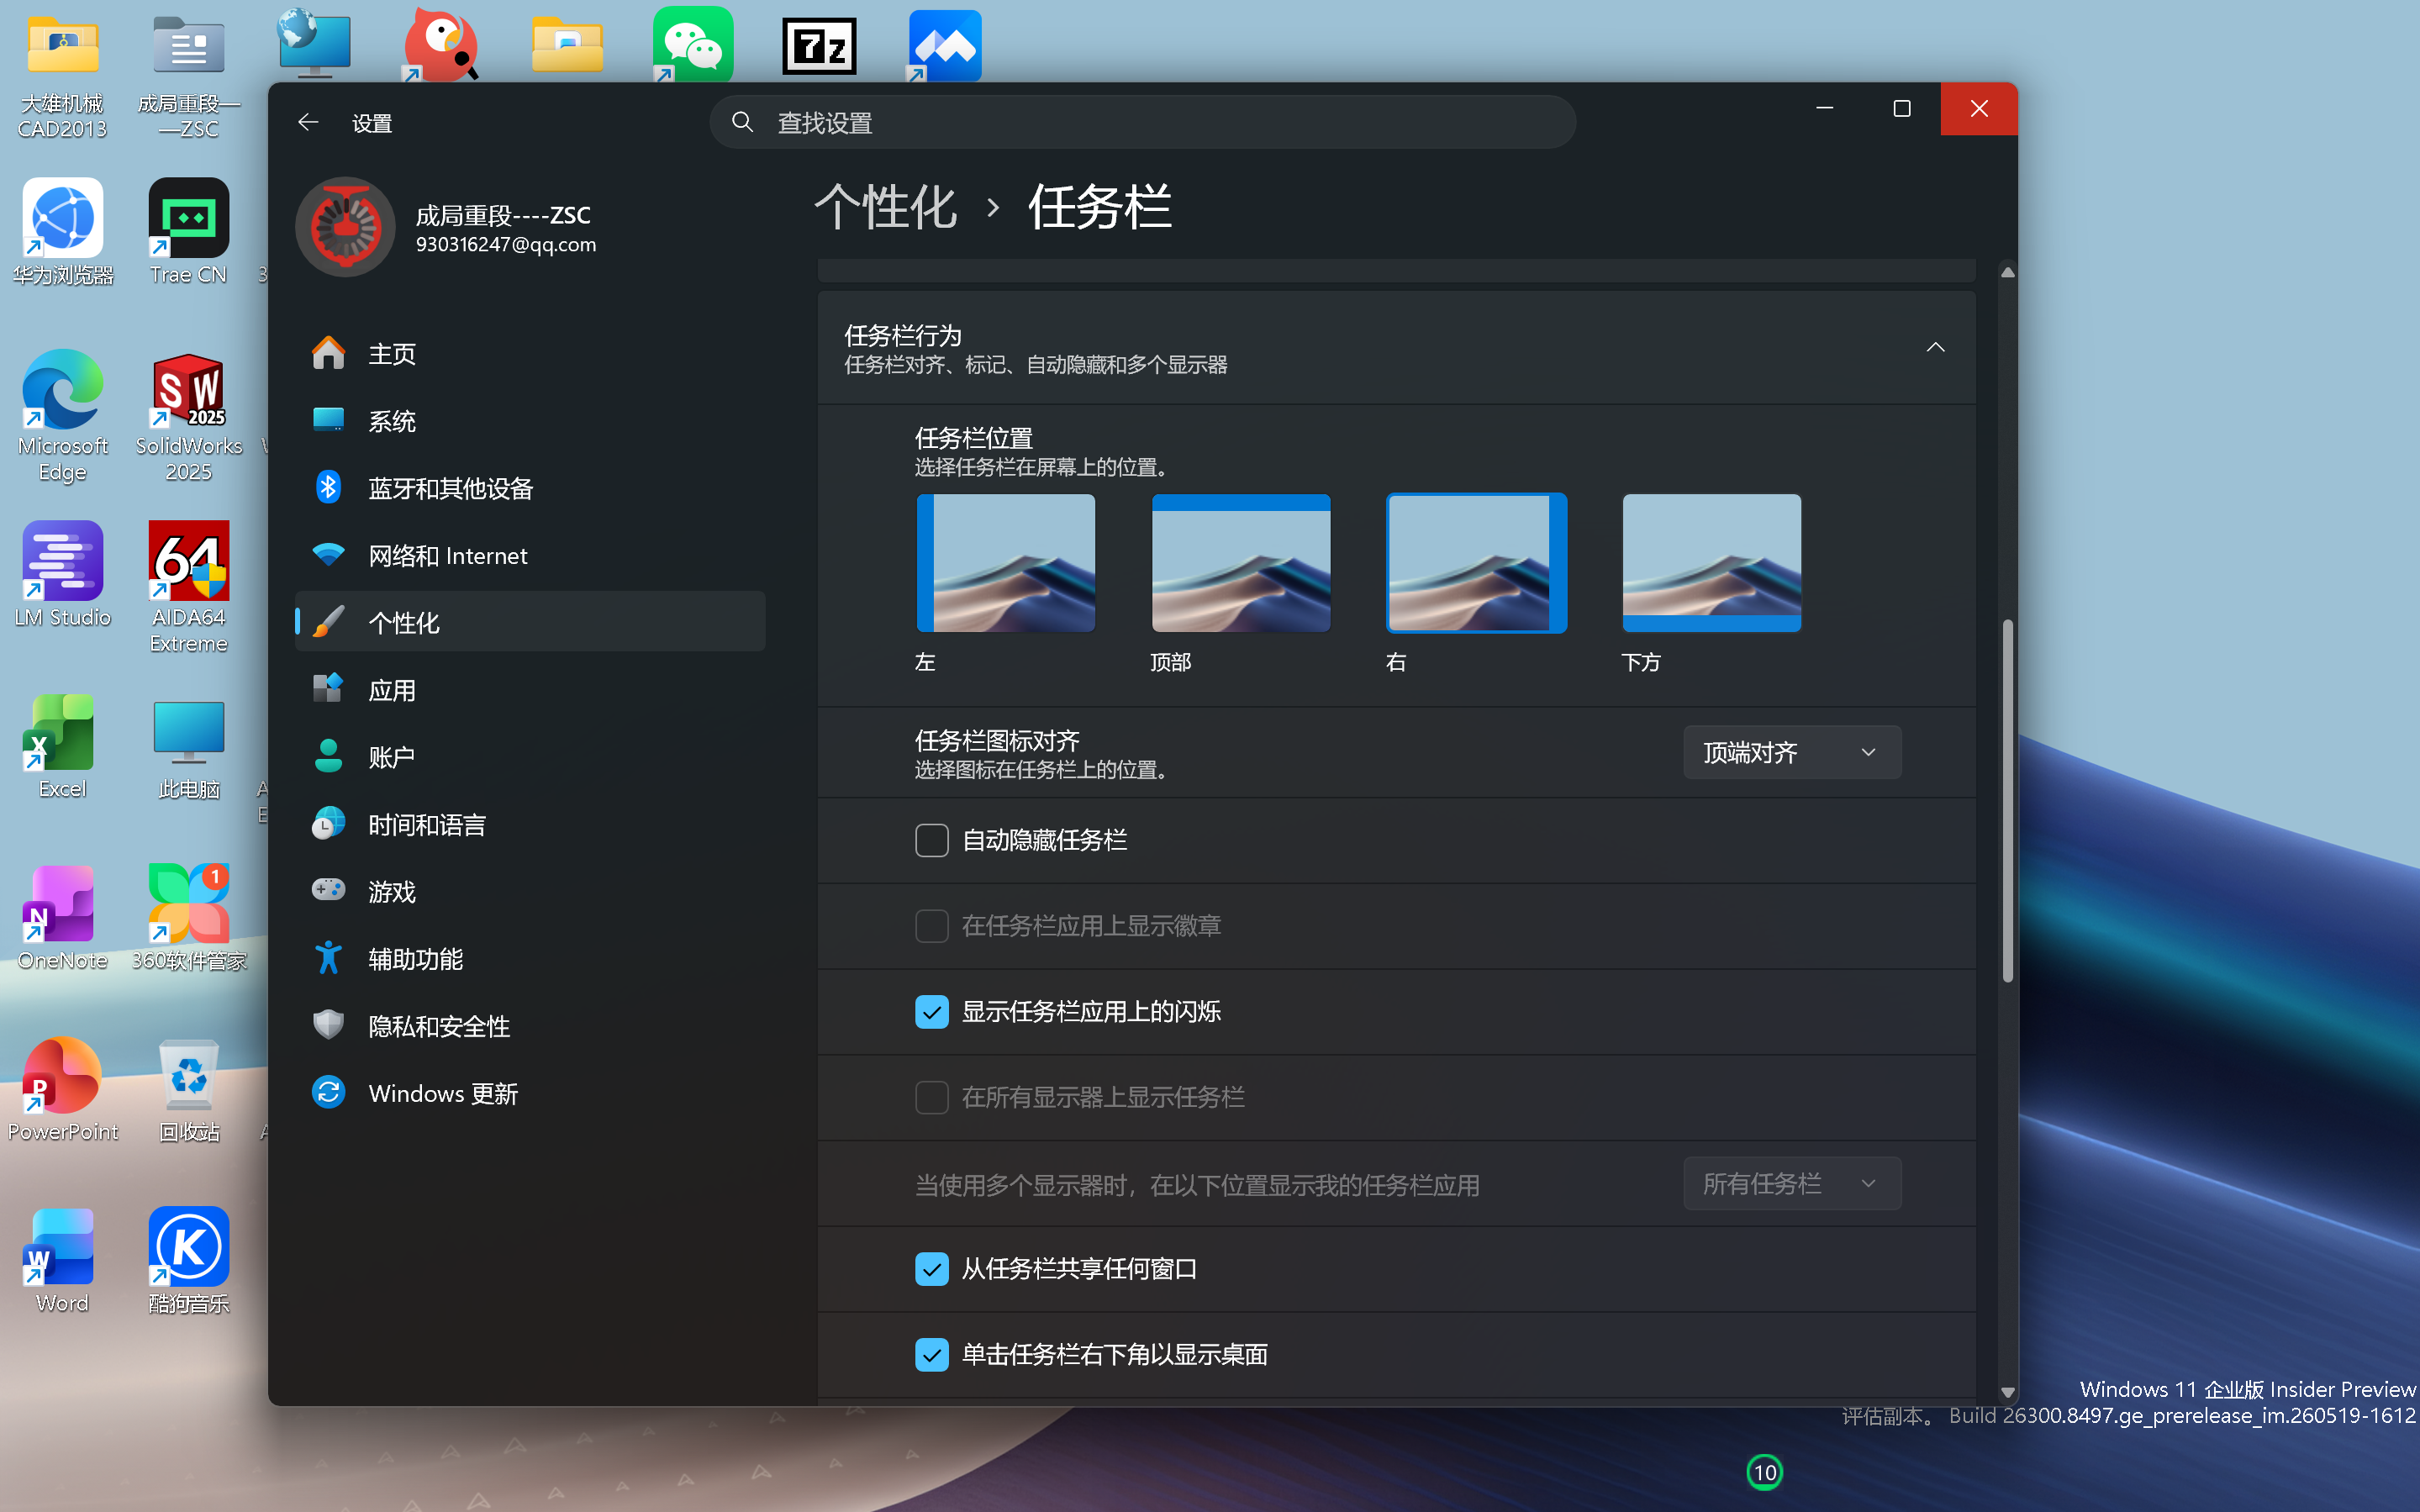Click 个性化 breadcrumb link
Screen dimensions: 2420x1512
pyautogui.click(x=885, y=207)
